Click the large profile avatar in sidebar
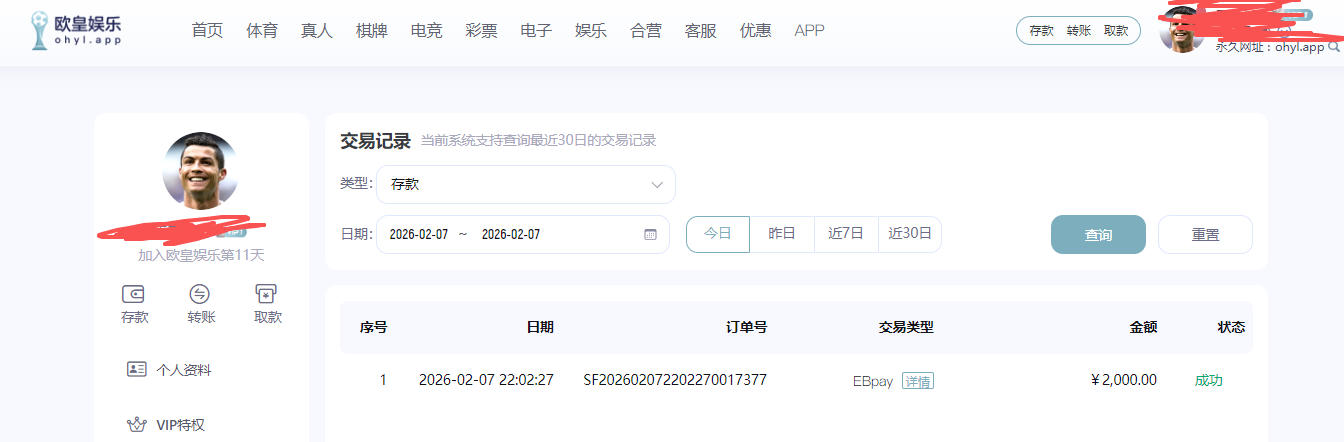 coord(200,170)
